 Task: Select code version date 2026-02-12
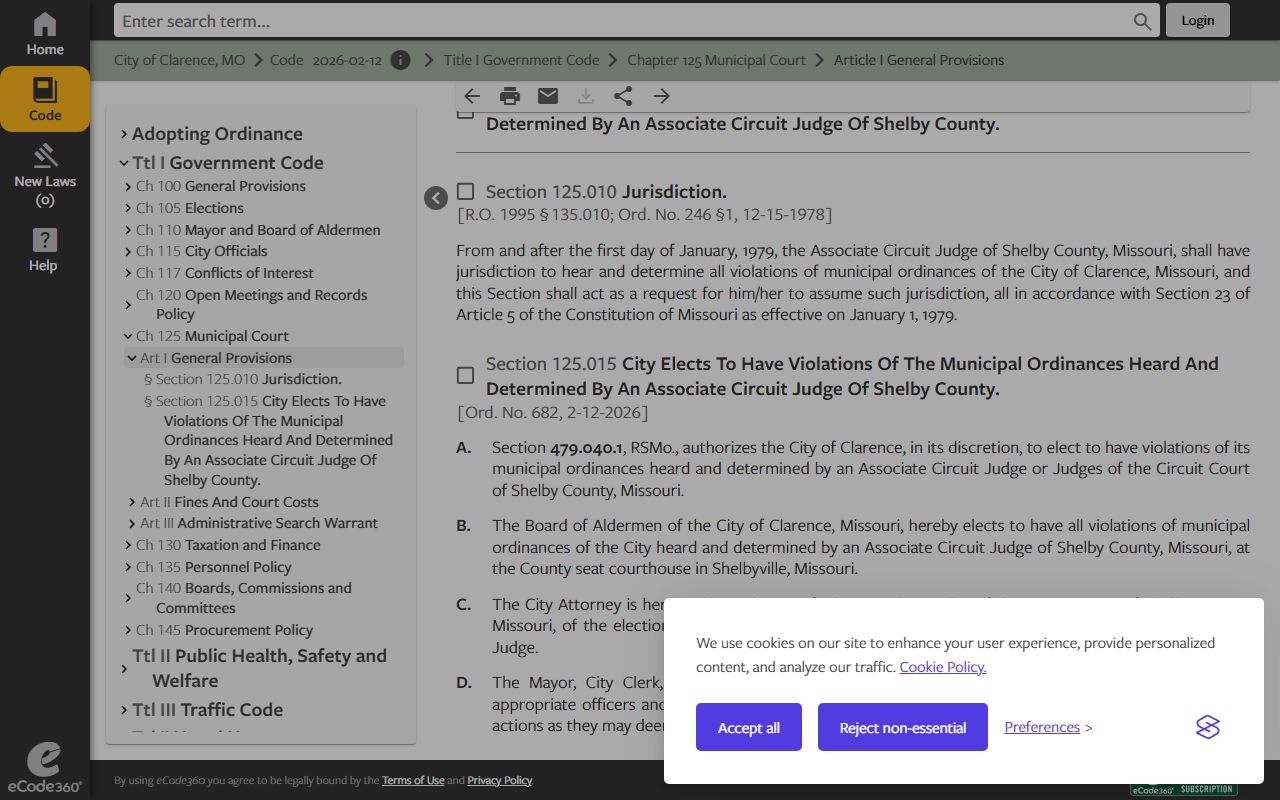347,60
